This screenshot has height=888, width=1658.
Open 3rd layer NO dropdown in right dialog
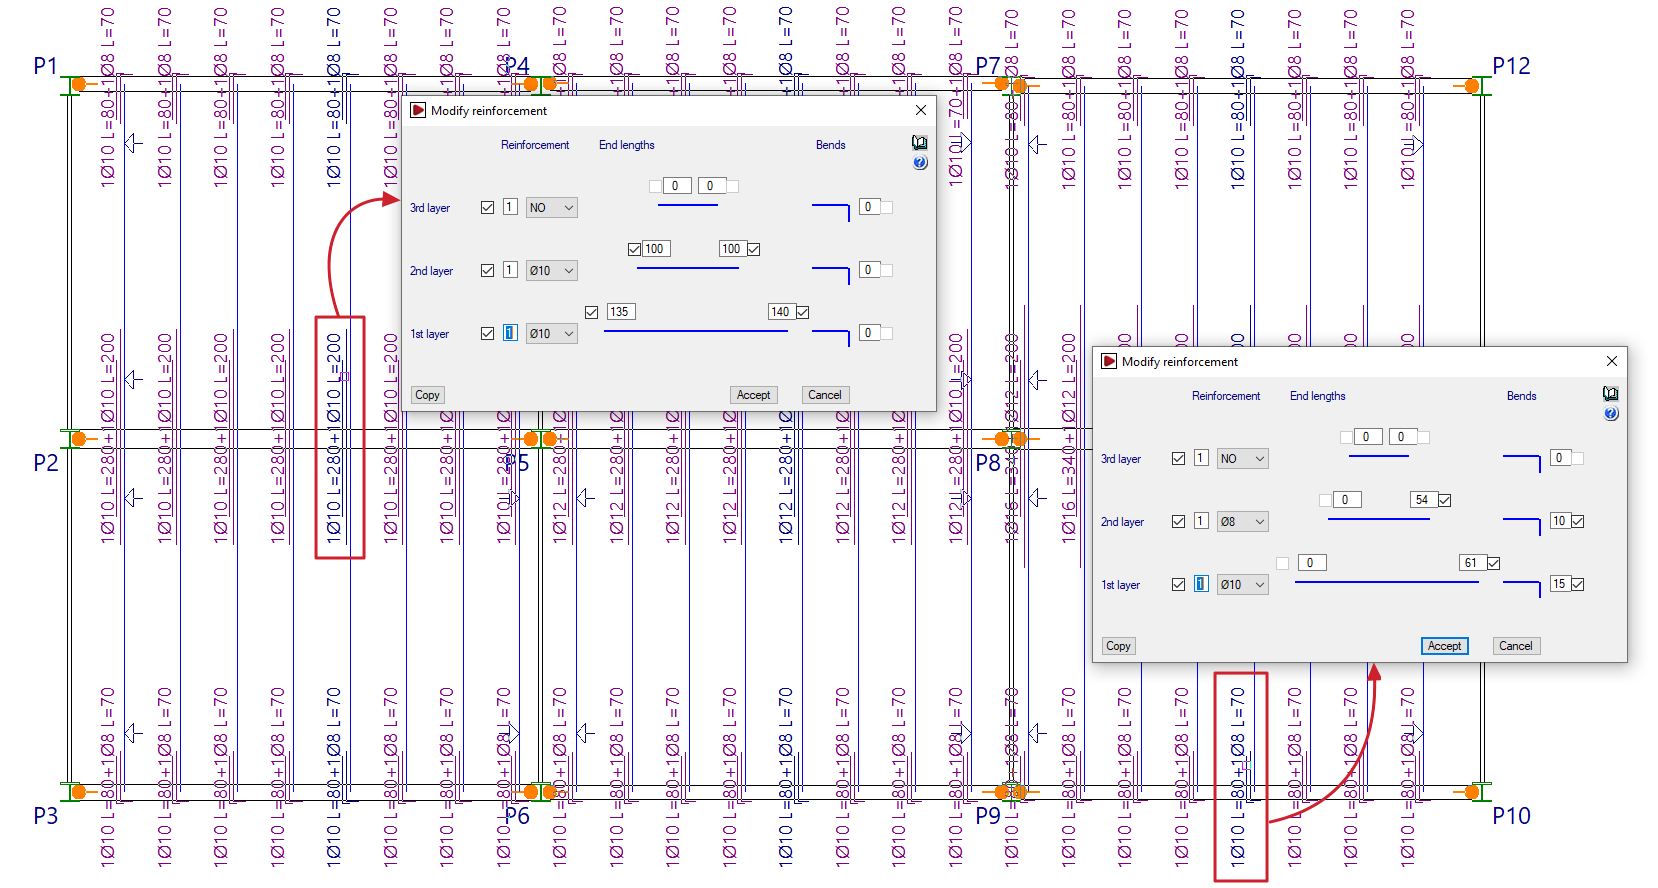click(x=1243, y=459)
